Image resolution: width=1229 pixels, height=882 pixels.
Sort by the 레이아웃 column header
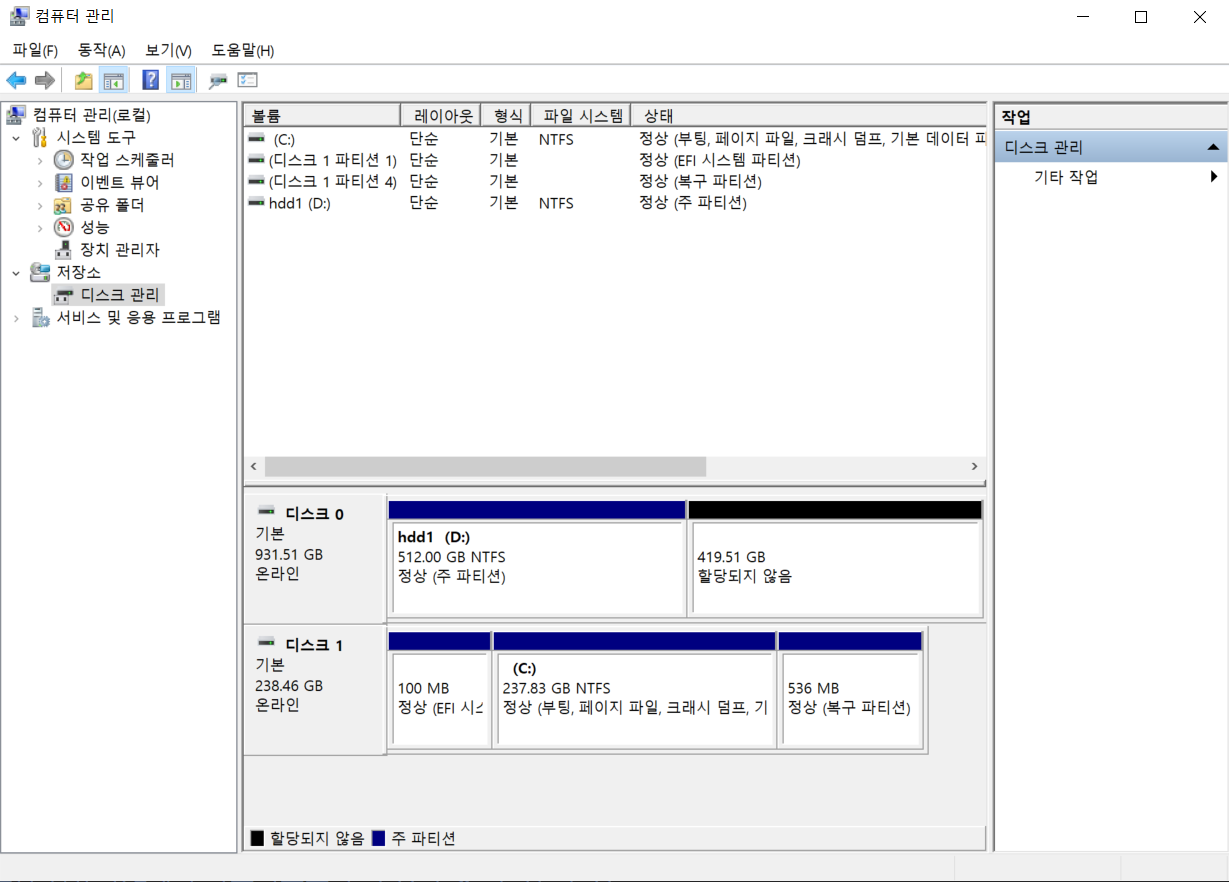440,115
